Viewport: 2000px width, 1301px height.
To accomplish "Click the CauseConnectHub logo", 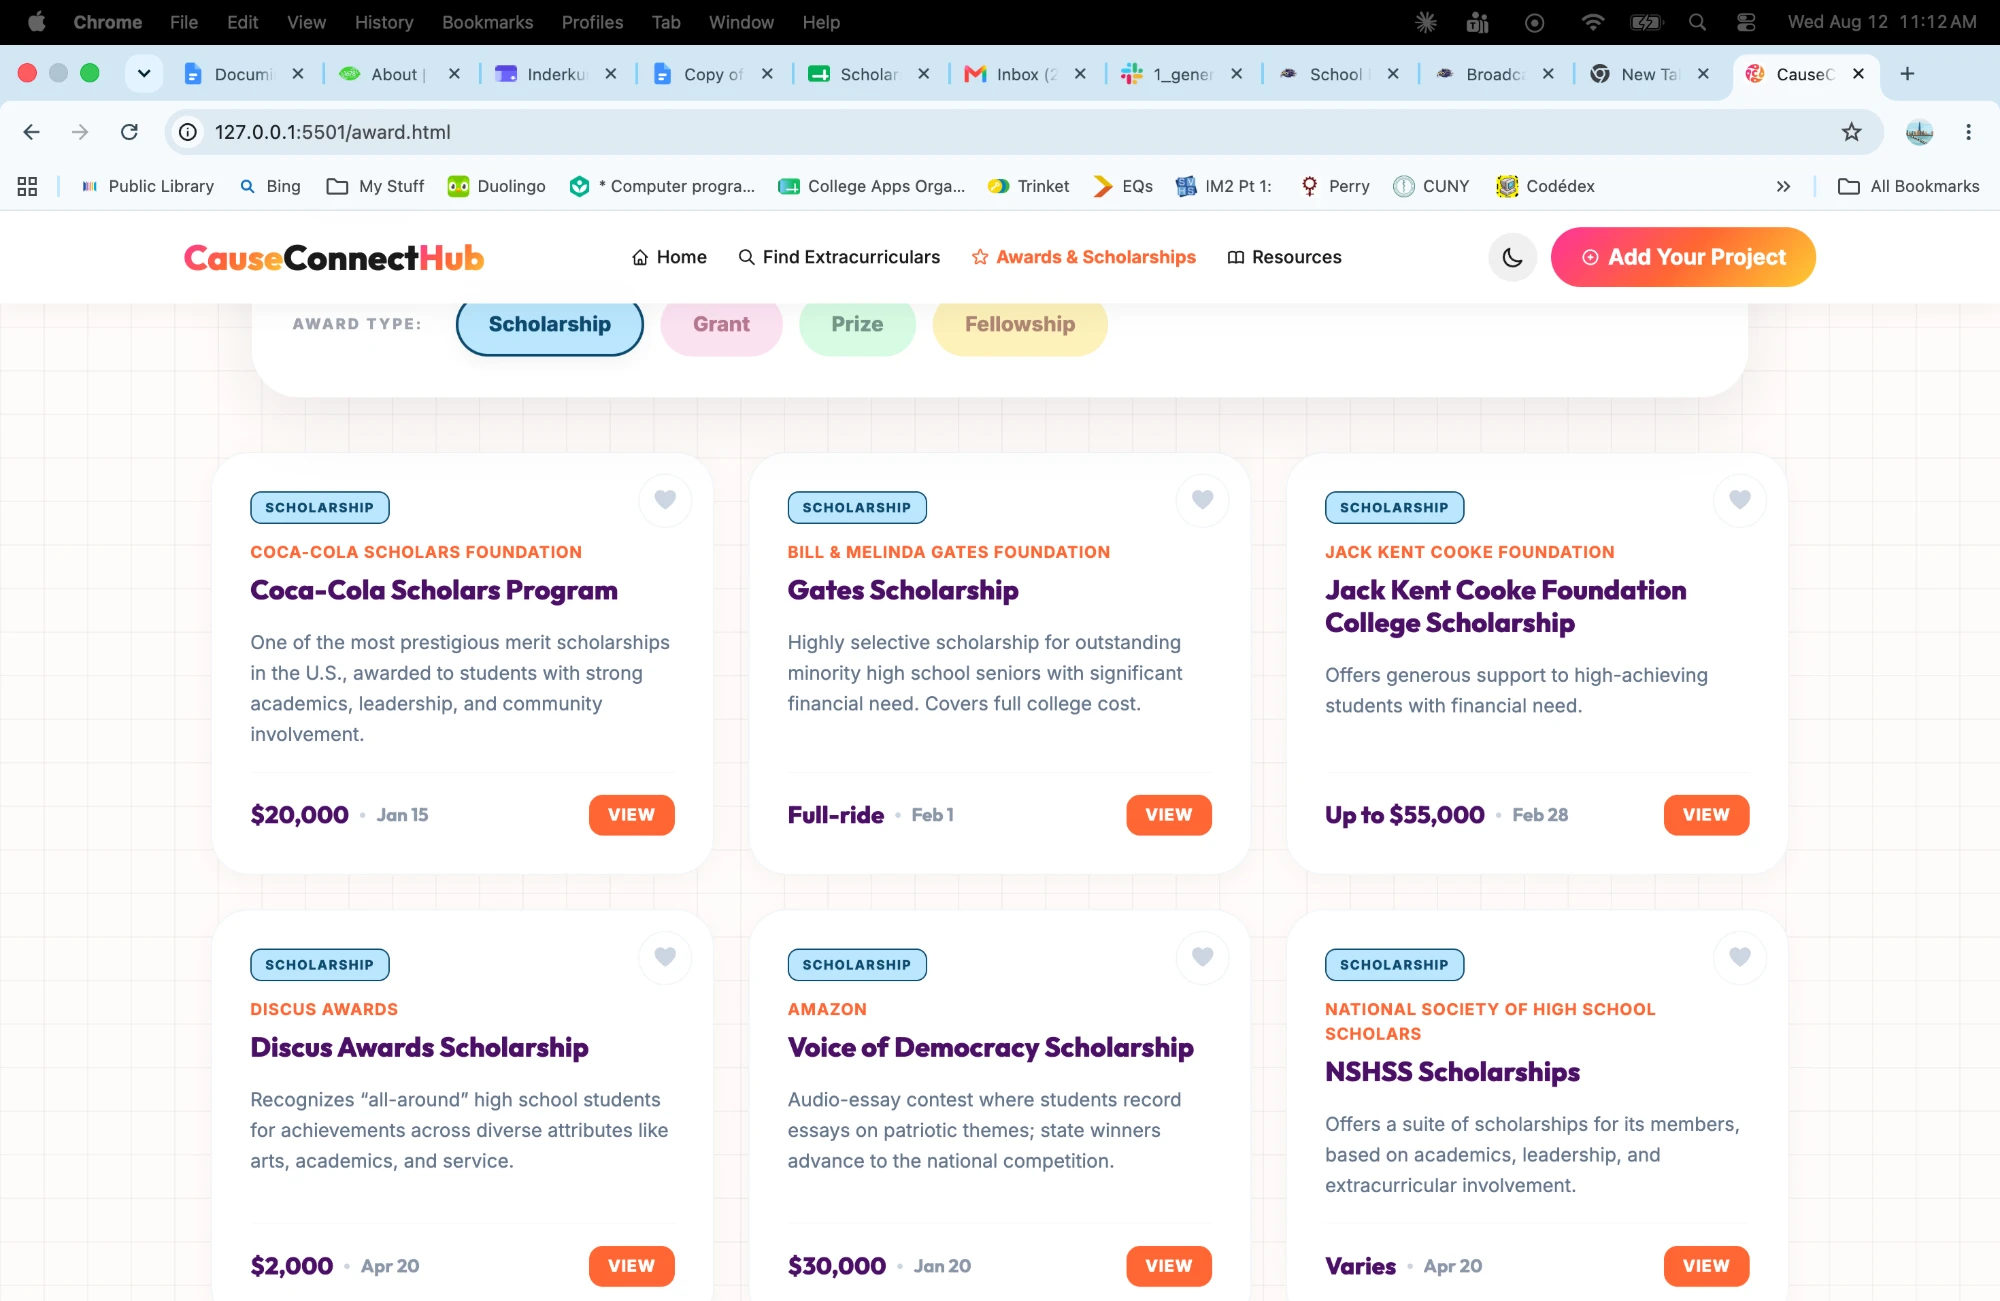I will 334,258.
